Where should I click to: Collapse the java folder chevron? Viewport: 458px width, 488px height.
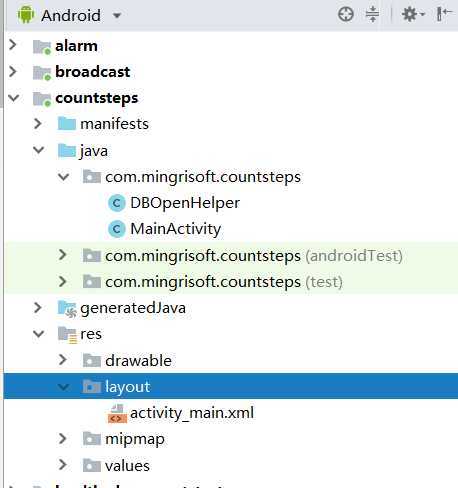[x=39, y=150]
